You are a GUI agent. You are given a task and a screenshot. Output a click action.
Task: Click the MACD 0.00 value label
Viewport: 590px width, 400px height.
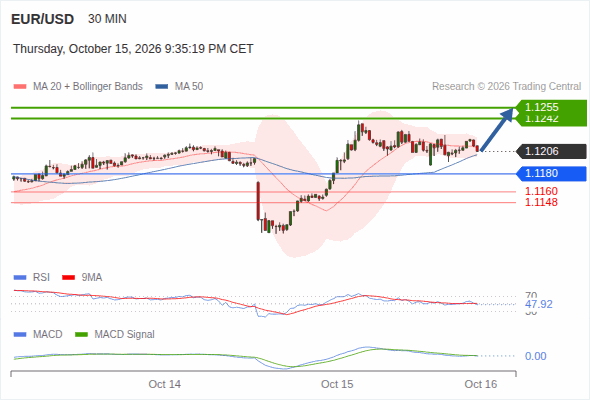535,356
